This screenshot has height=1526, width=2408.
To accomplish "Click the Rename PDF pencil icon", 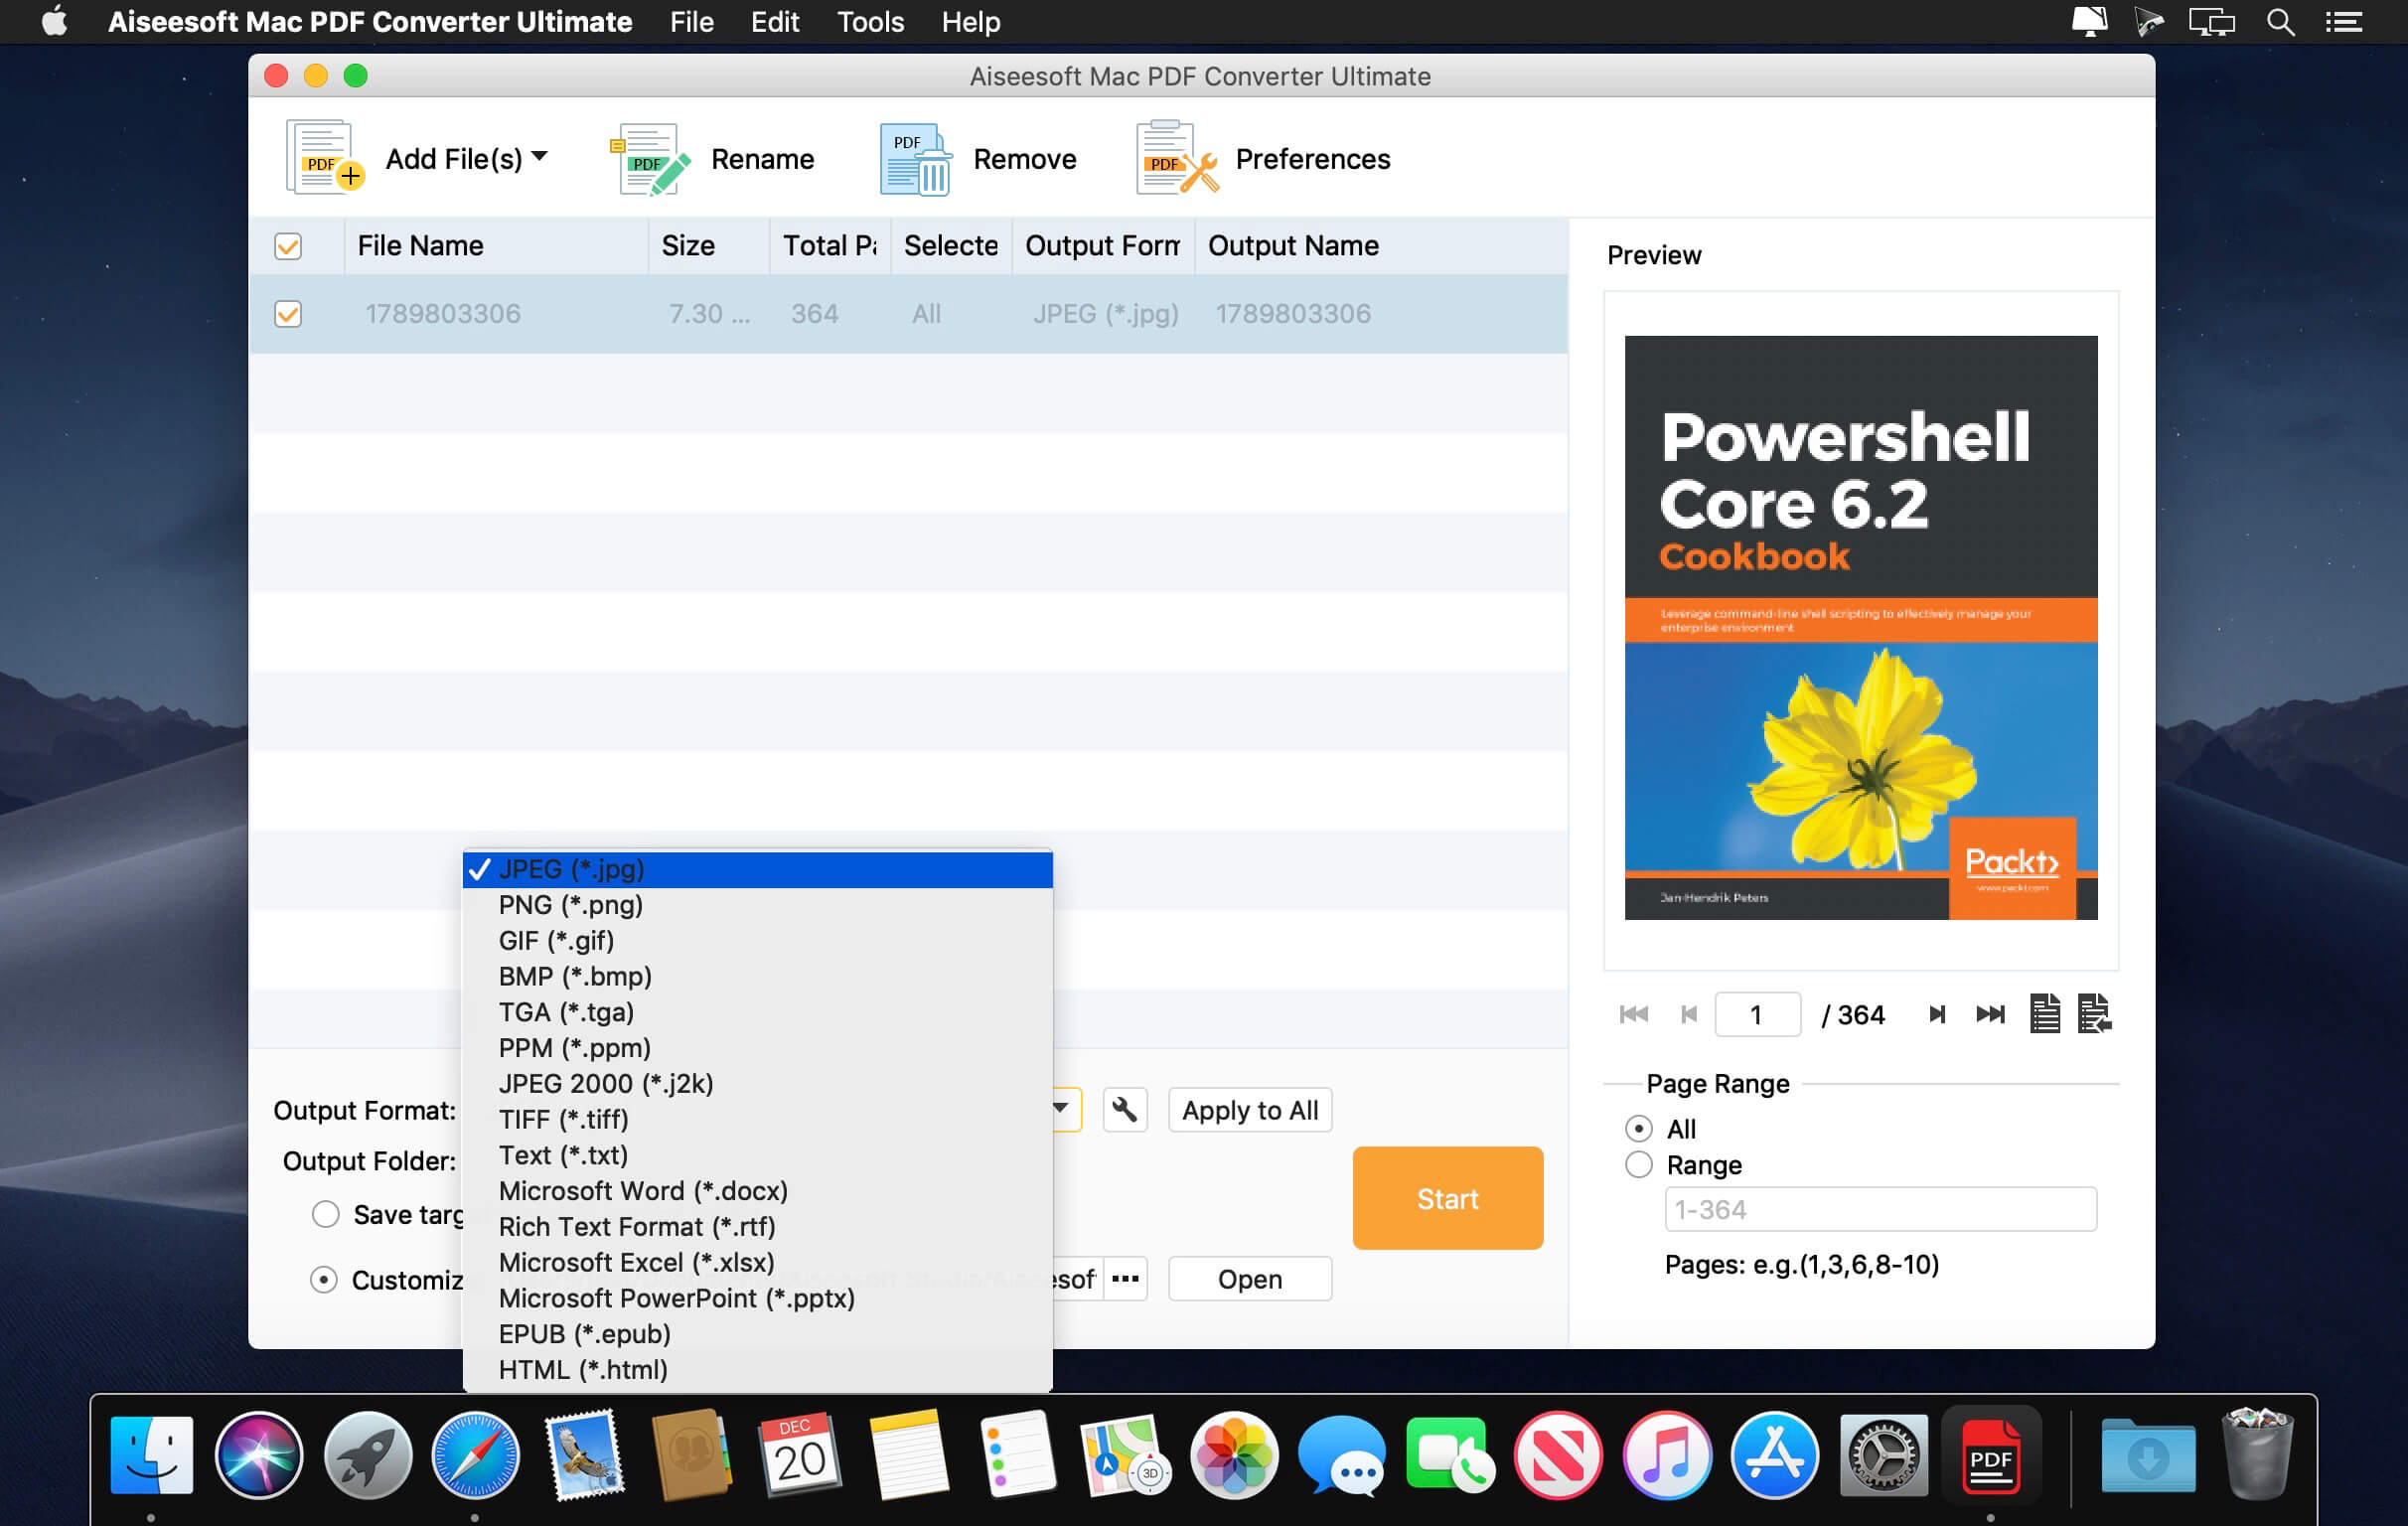I will coord(650,158).
